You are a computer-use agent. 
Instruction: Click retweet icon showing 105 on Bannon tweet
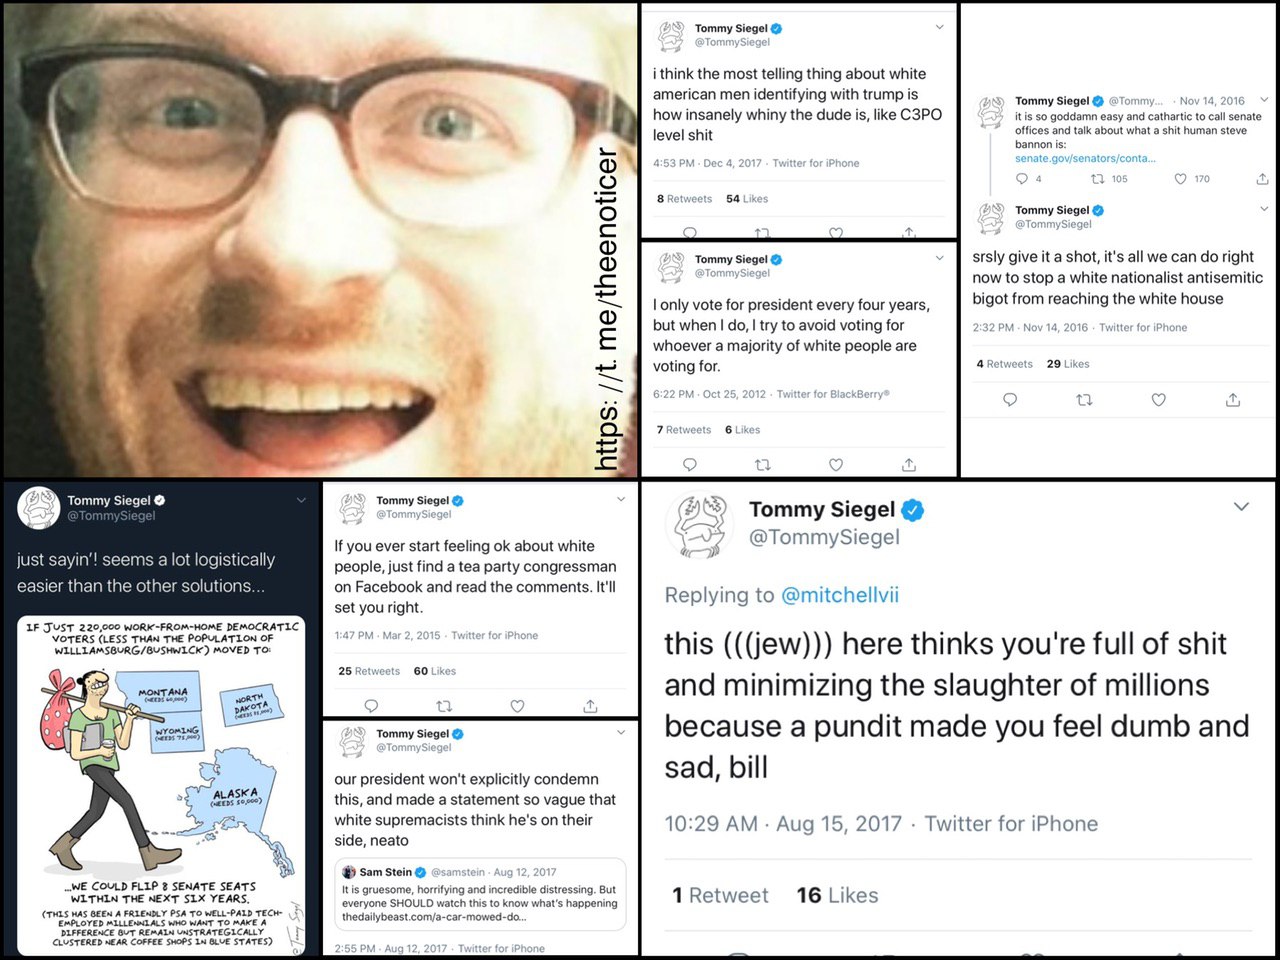(x=1097, y=179)
